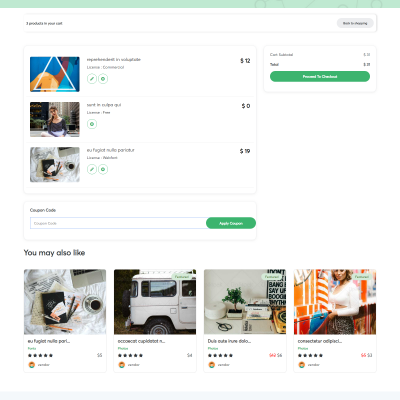Viewport: 400px width, 400px height.
Task: Click the Proceed To Checkout button
Action: coord(320,76)
